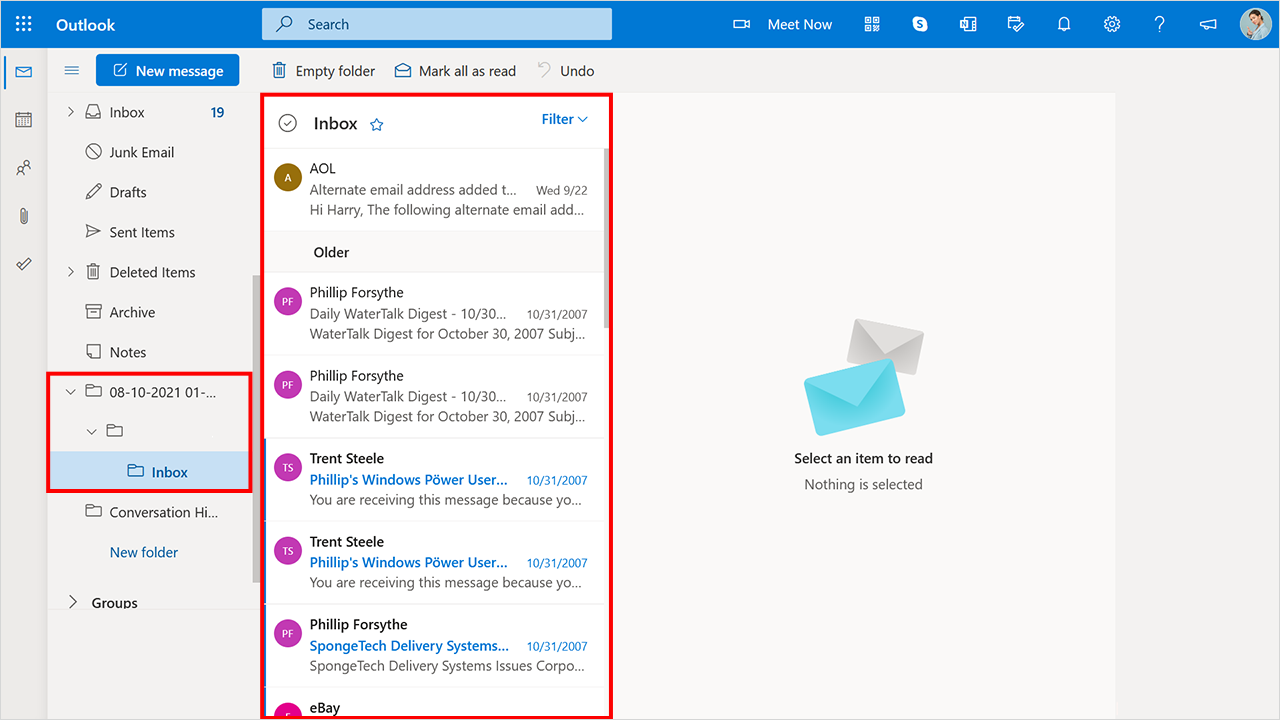Open the eBay message at list bottom

click(x=436, y=703)
